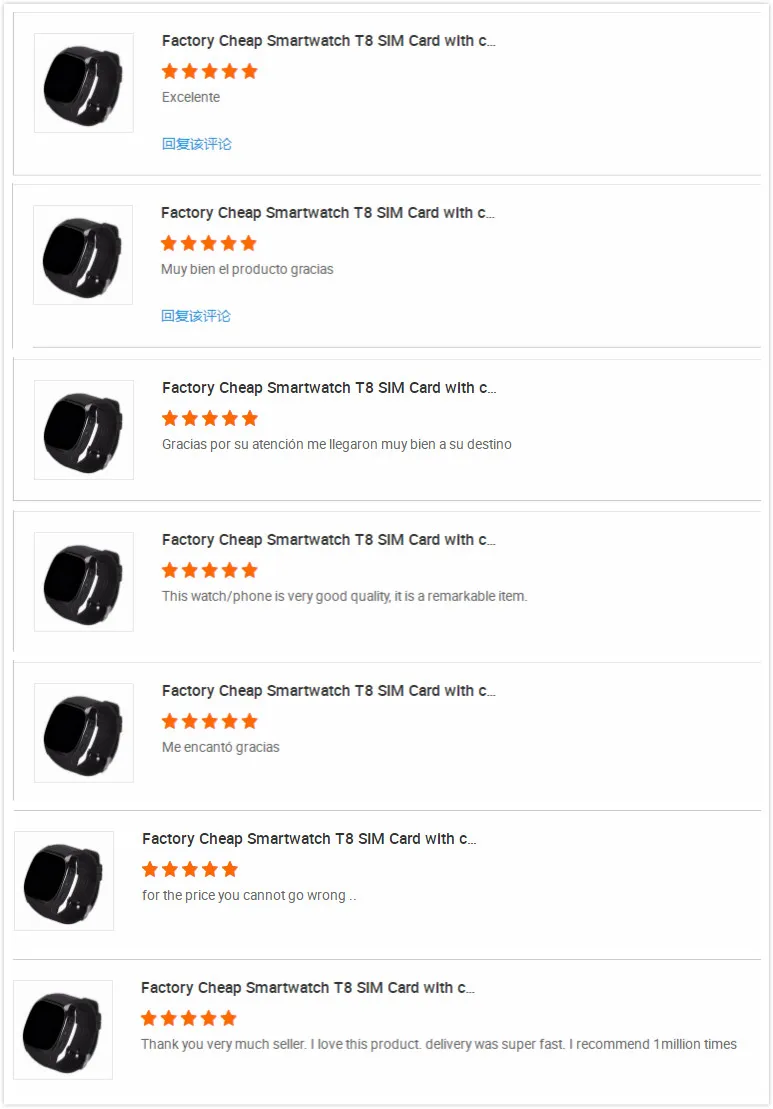Viewport: 773px width, 1109px height.
Task: Click the Smartwatch T8 title above "Muy bien el producto"
Action: (328, 213)
